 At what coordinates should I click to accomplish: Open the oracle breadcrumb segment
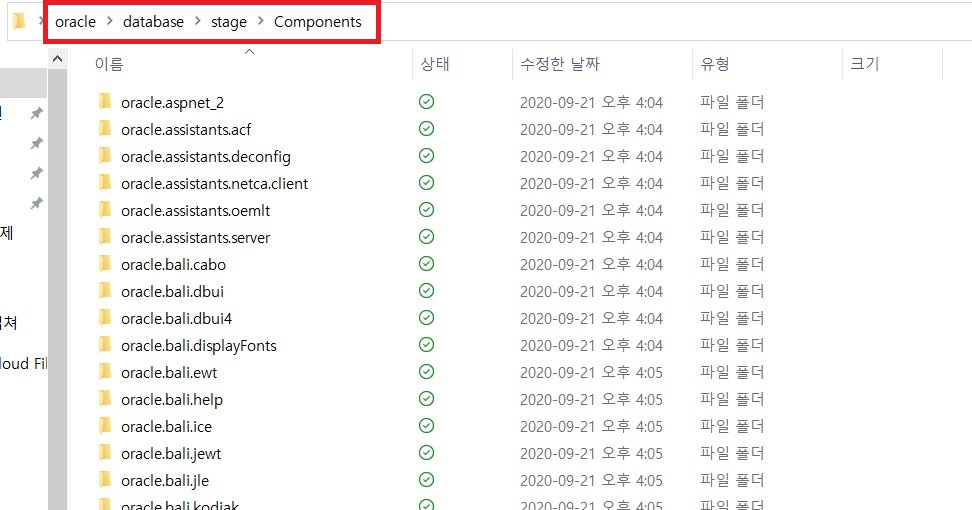(x=76, y=22)
